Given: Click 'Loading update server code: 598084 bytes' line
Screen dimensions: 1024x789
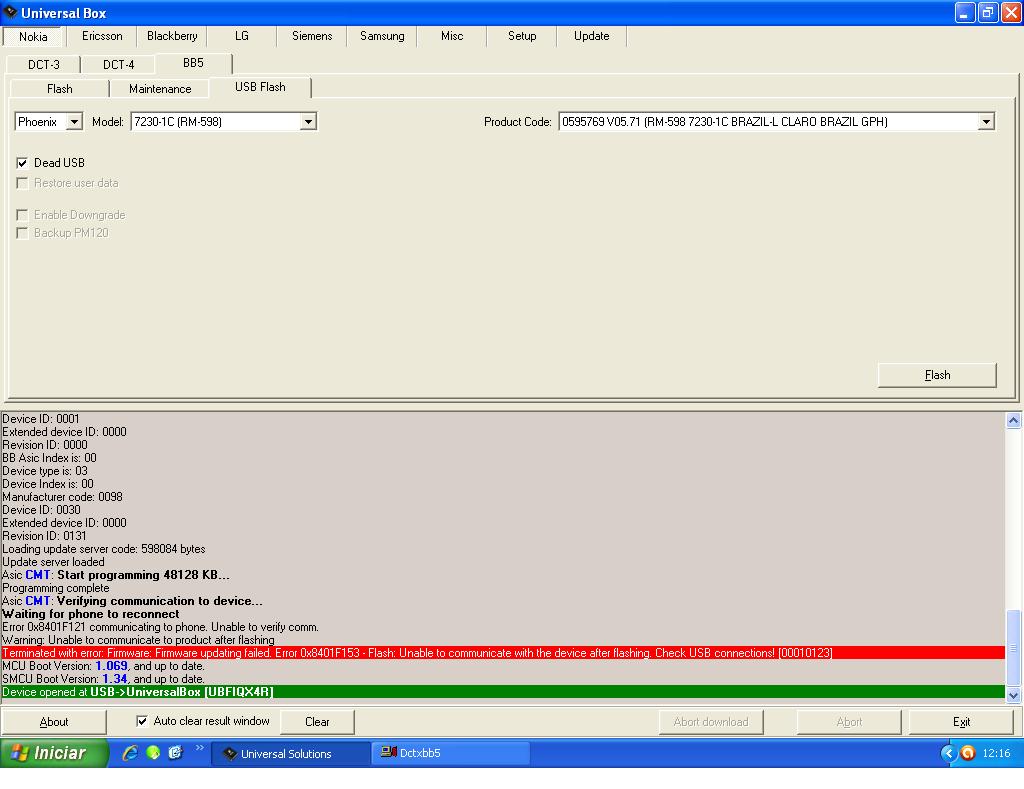Looking at the screenshot, I should [x=104, y=549].
